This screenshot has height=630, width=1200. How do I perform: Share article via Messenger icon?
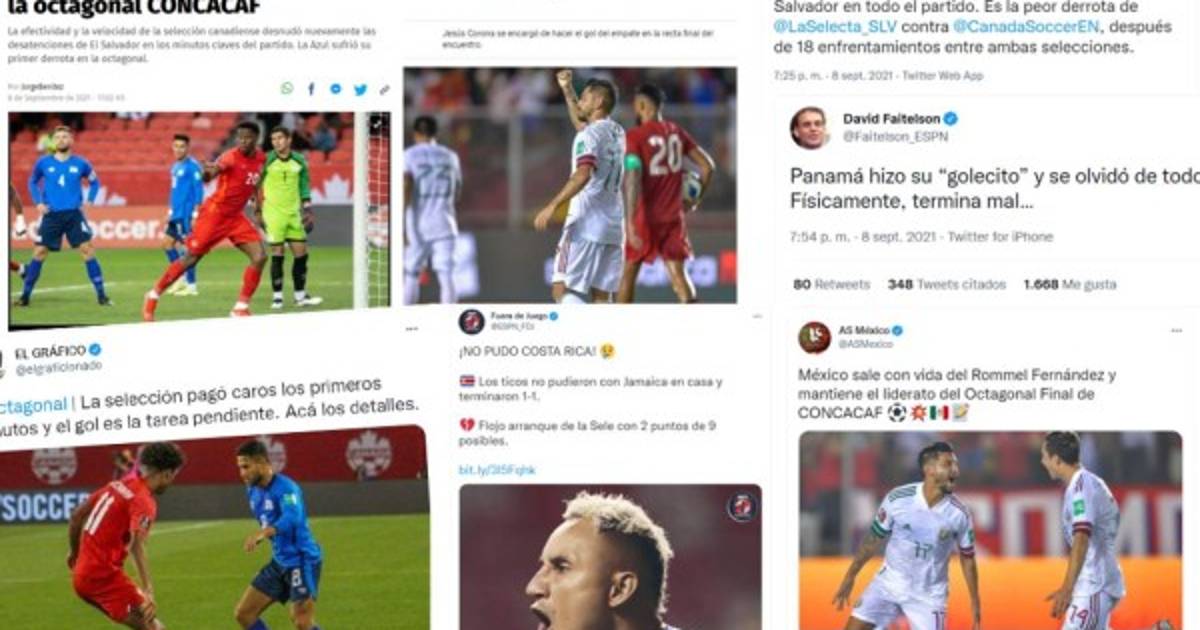pyautogui.click(x=336, y=90)
